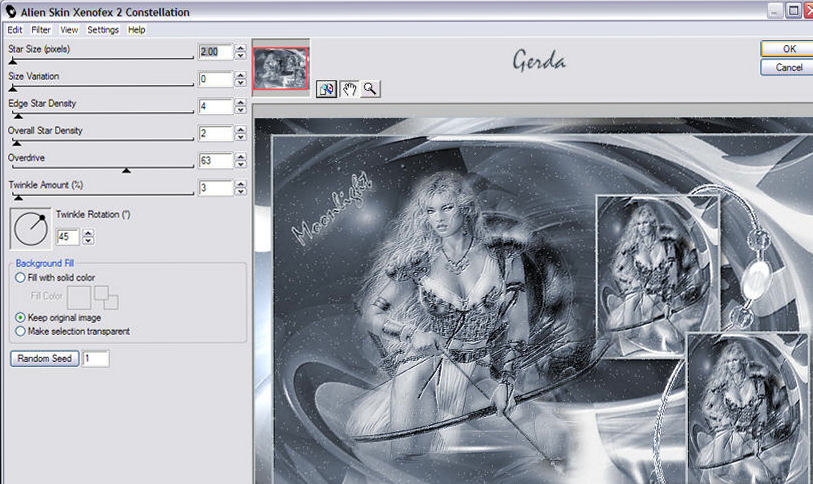Decrease Twinkle Amount with down arrow
Viewport: 813px width, 484px height.
click(x=240, y=192)
